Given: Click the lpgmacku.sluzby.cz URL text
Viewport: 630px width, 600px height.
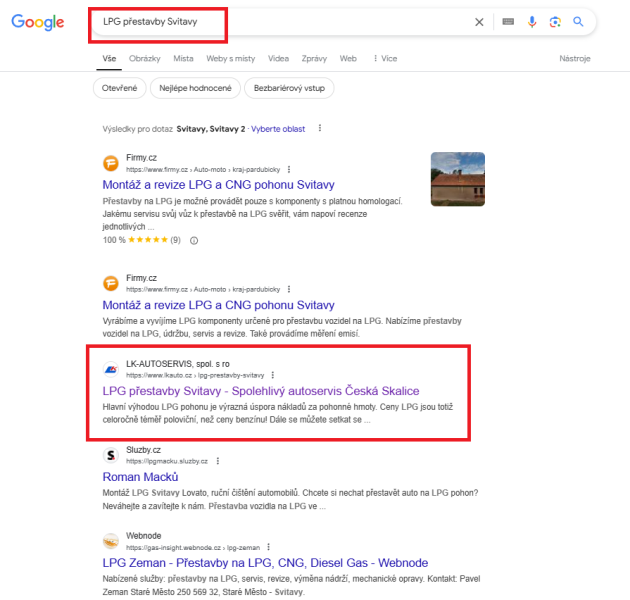Looking at the screenshot, I should coord(167,461).
